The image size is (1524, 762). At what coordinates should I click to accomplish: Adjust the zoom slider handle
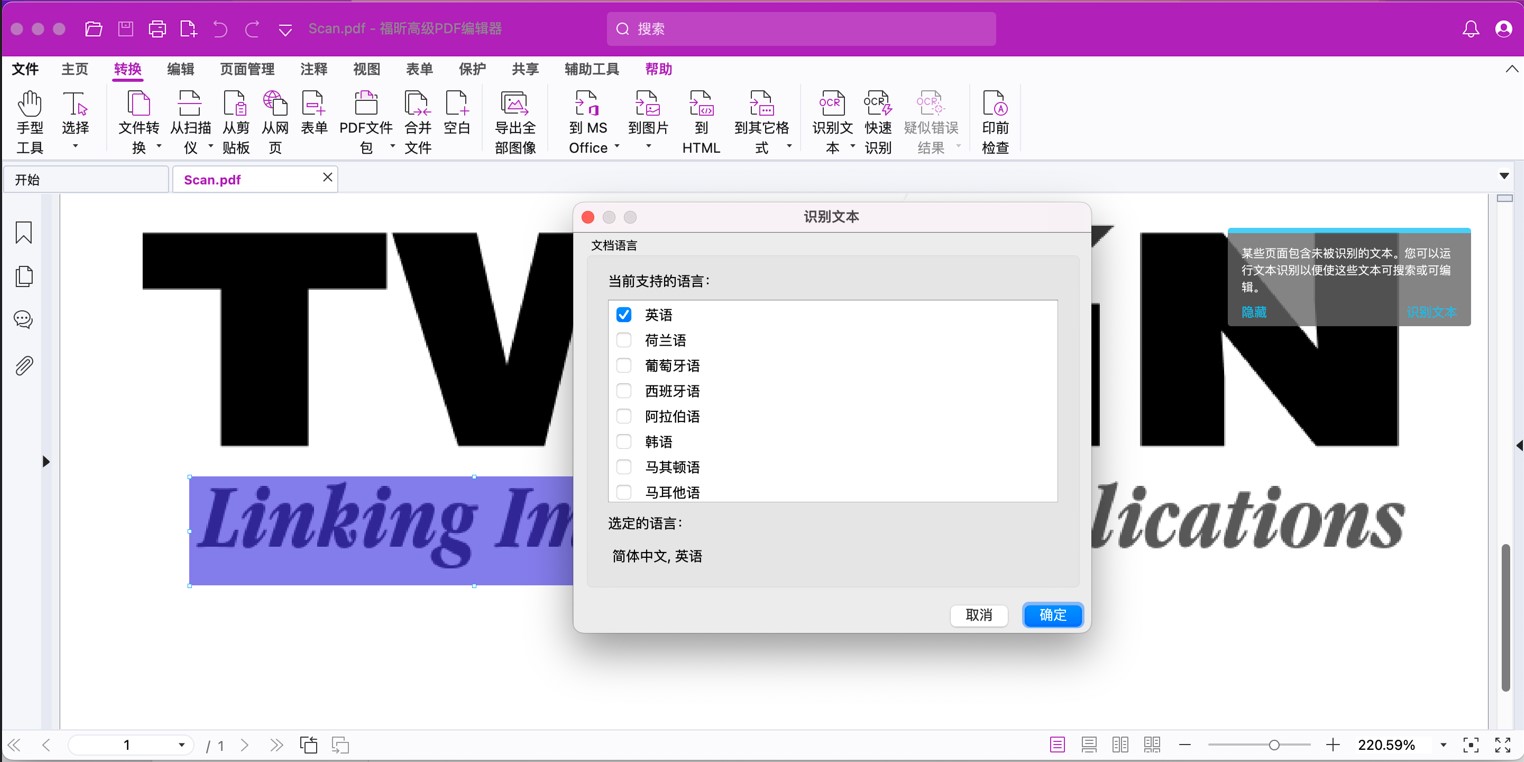pos(1274,745)
